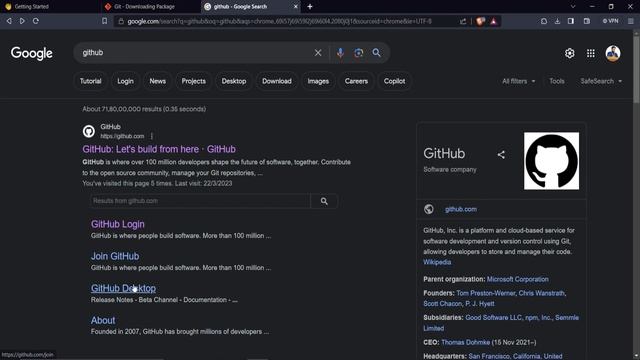Open the tab search dropdown arrow
This screenshot has height=360, width=640.
coord(573,7)
